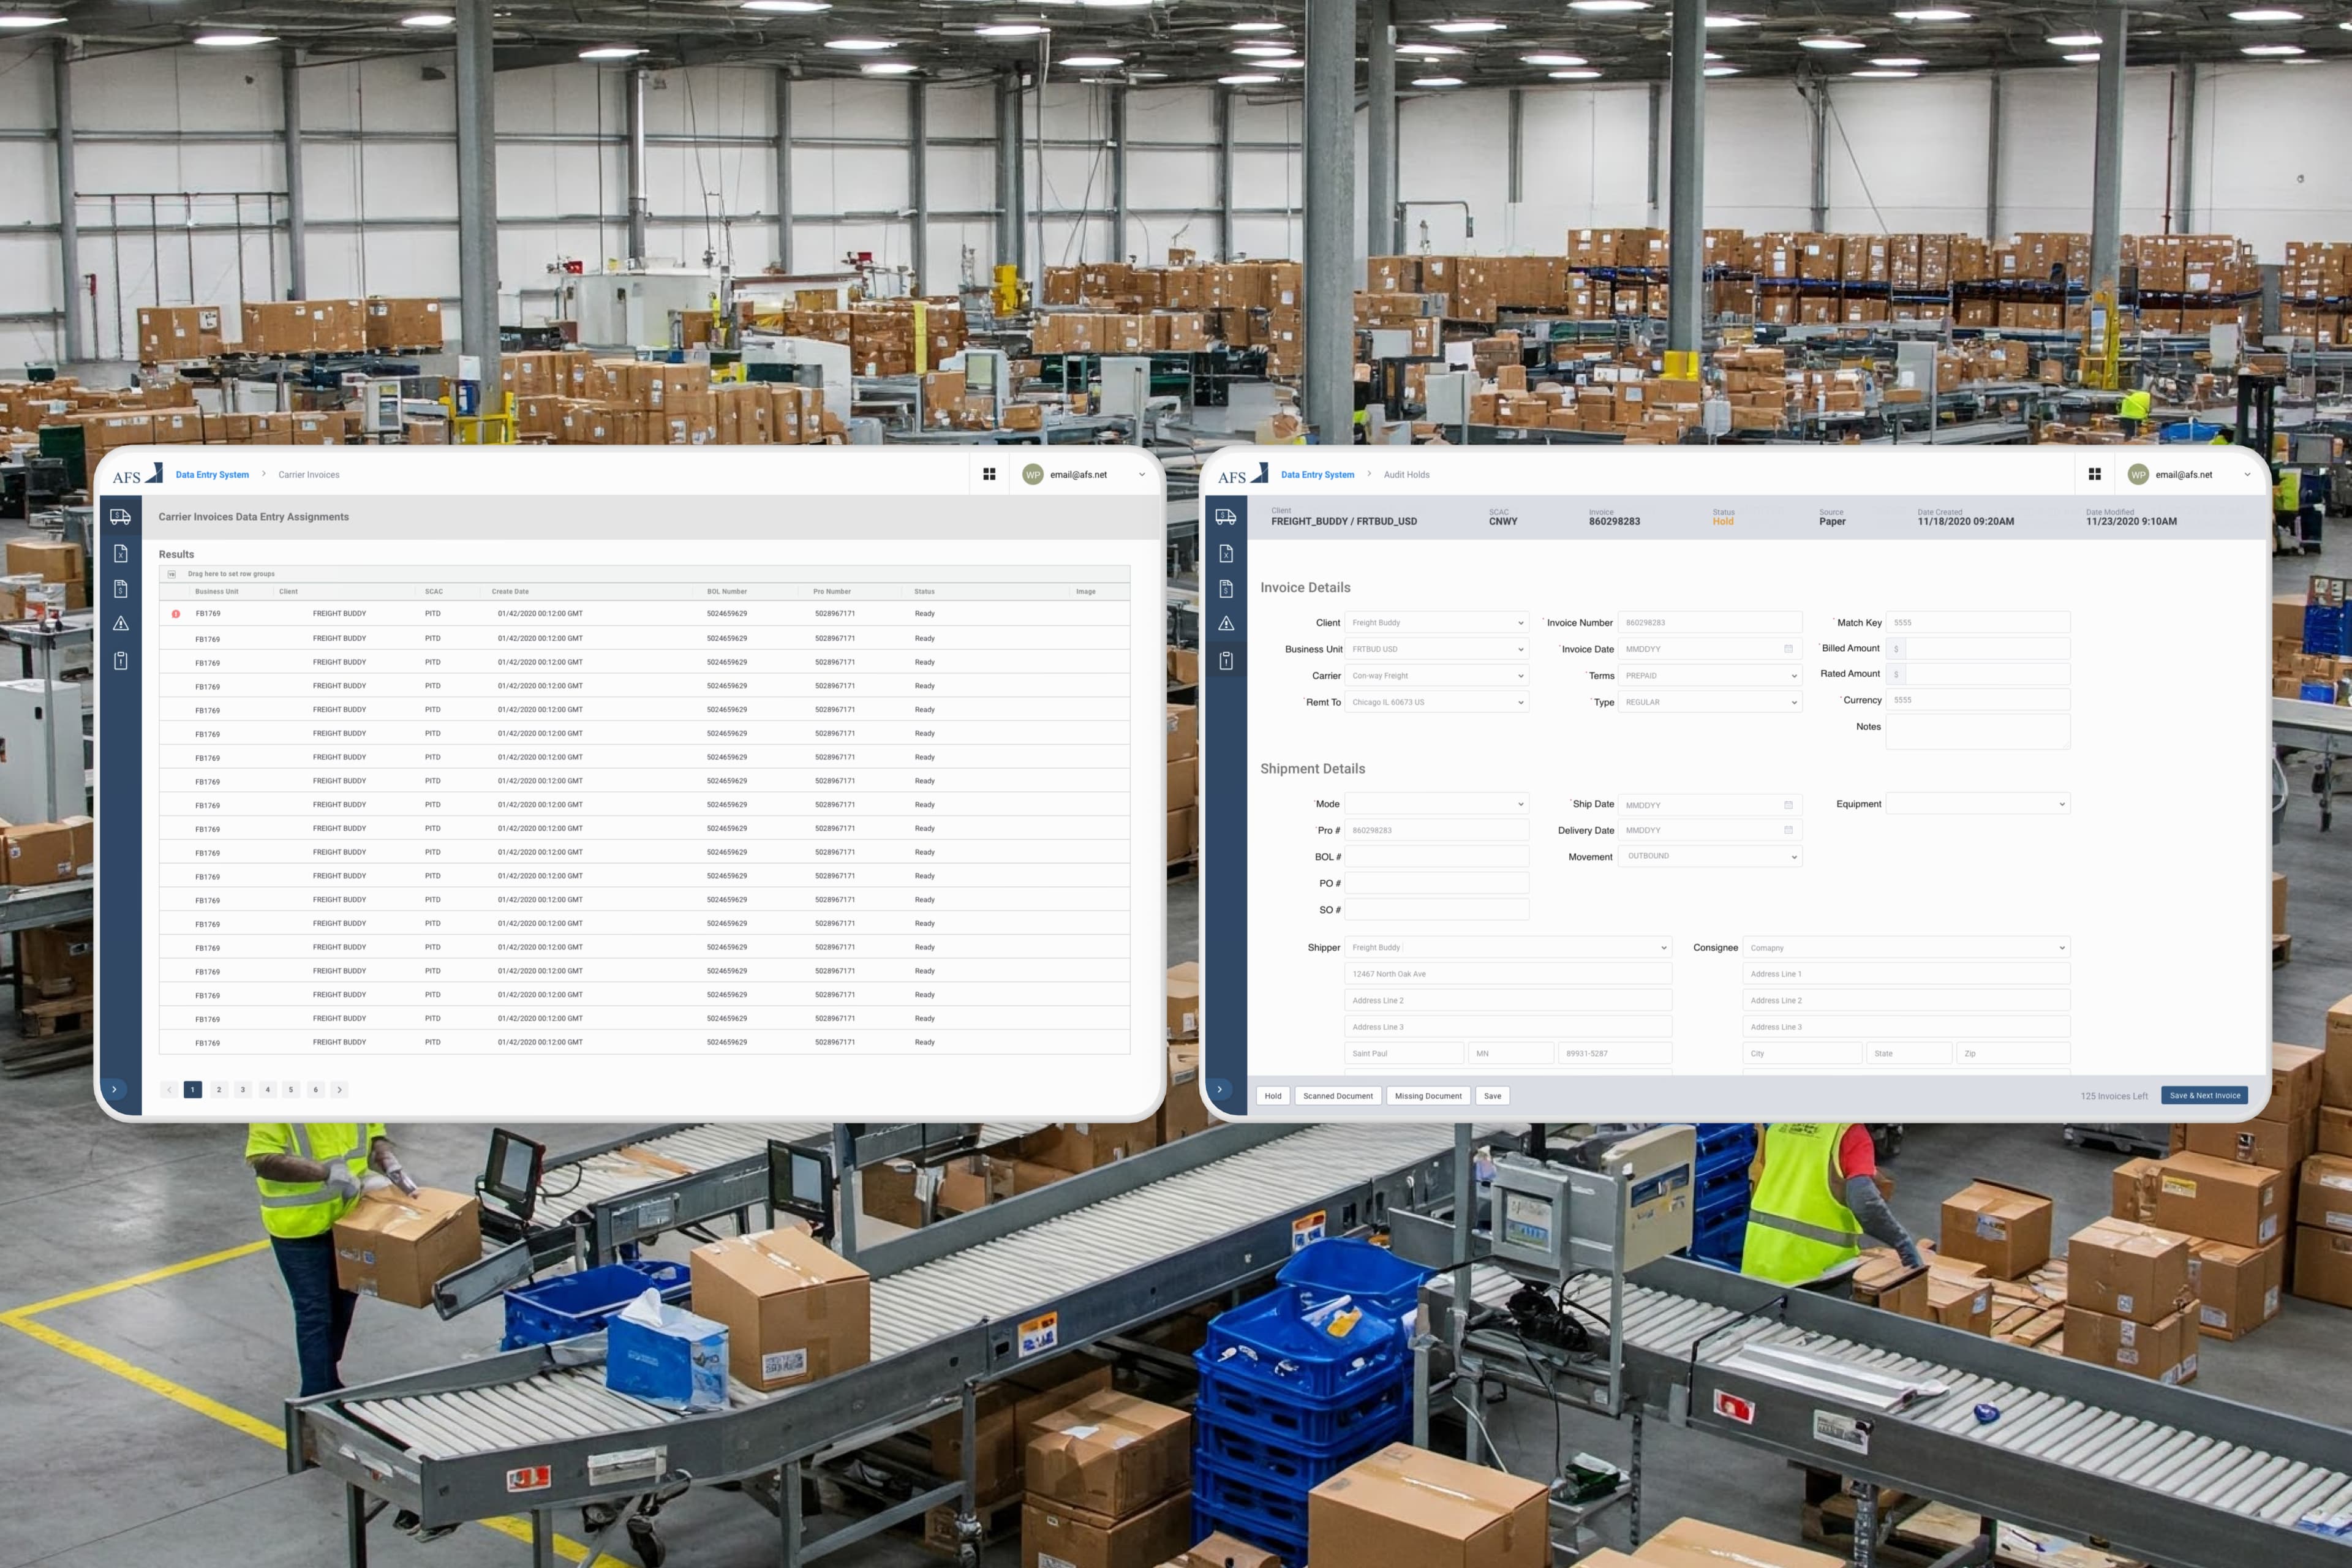Open document X icon in Audit Holds window sidebar
Screen dimensions: 2352x1568
1225,553
